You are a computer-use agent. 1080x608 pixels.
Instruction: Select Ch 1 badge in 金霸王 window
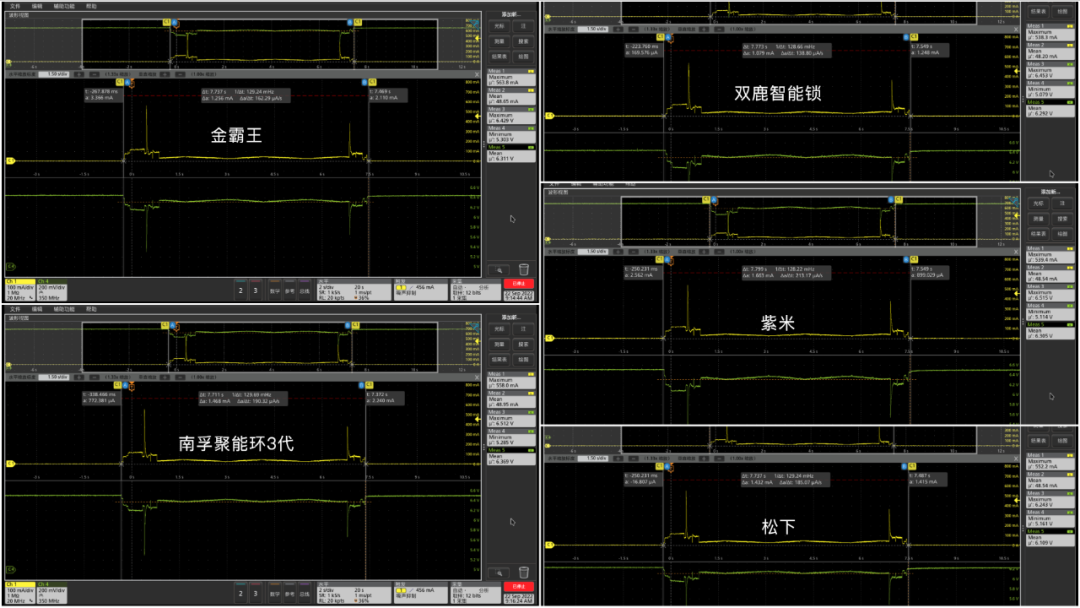coord(20,290)
